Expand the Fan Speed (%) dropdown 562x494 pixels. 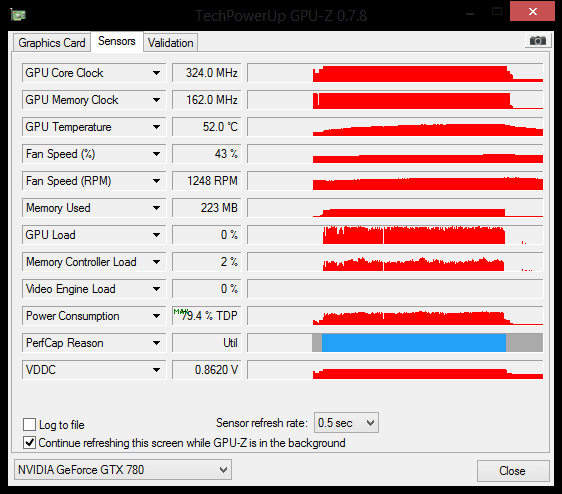tap(156, 154)
